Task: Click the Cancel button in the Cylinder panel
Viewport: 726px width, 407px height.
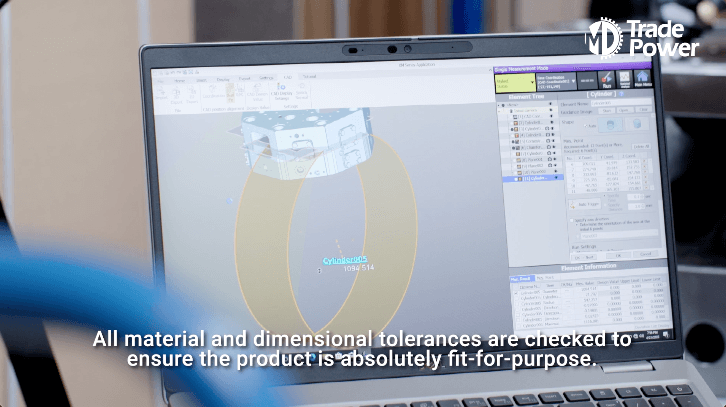Action: point(644,253)
